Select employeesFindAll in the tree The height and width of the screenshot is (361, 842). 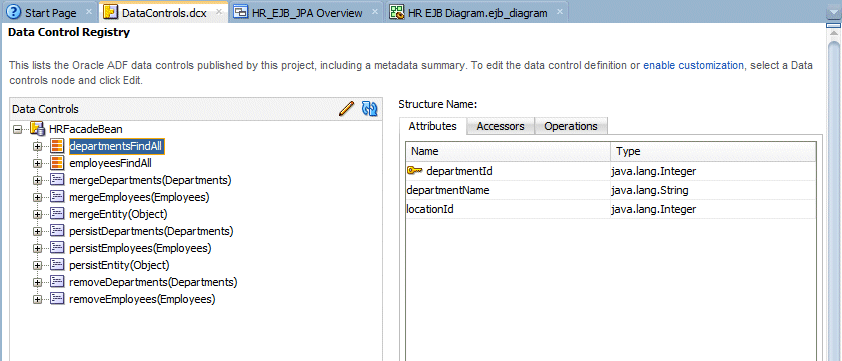point(110,163)
